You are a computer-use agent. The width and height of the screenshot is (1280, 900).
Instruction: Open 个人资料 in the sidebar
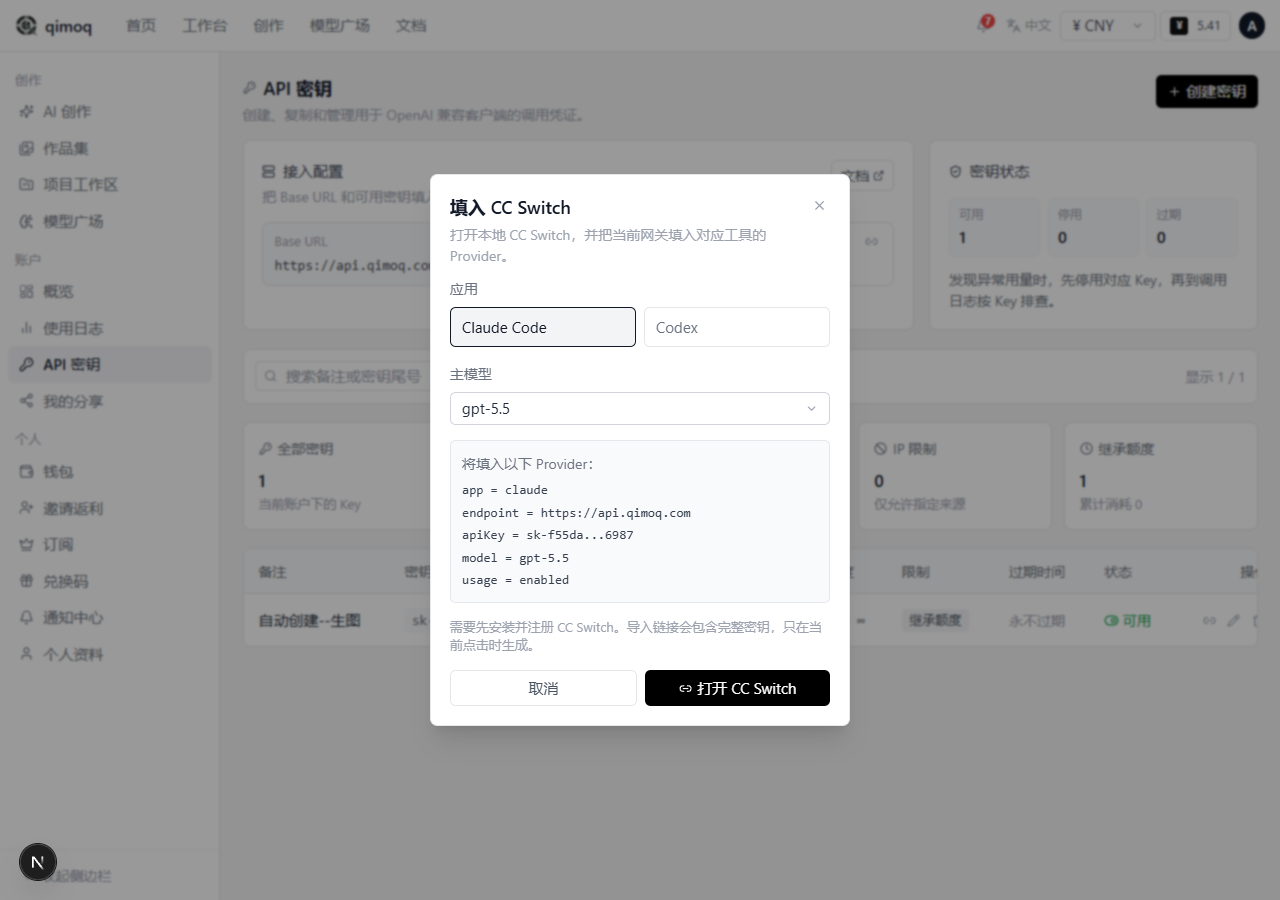coord(110,654)
